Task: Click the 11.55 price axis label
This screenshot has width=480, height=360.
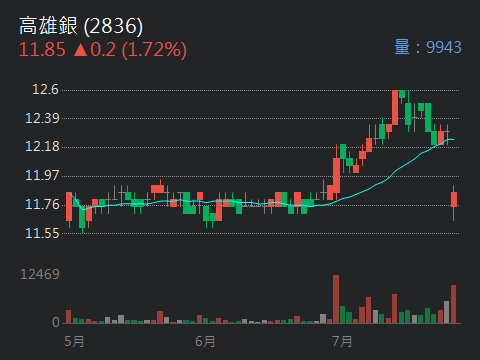Action: (42, 233)
